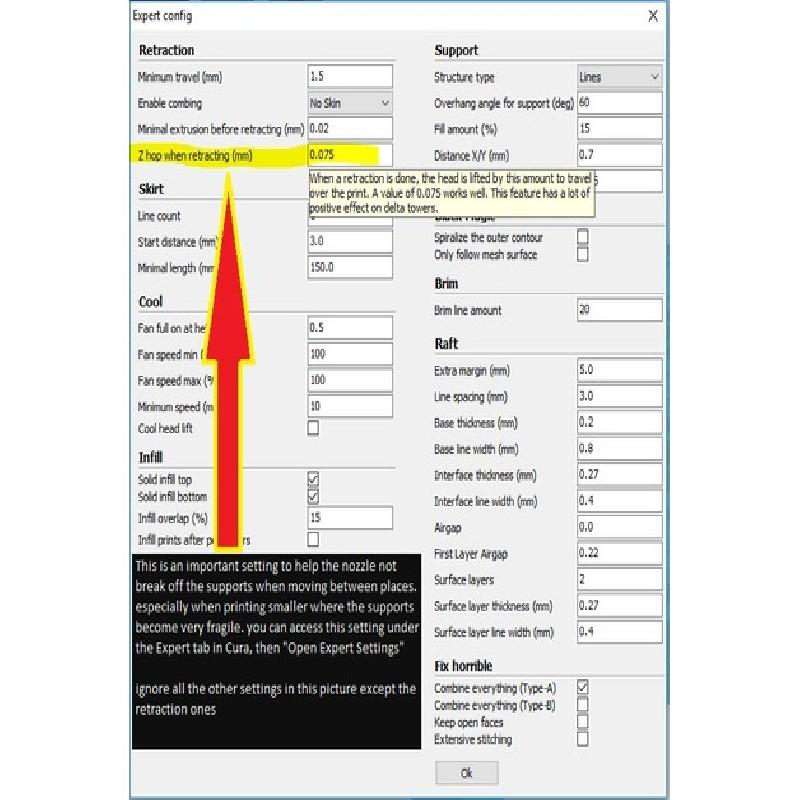Click the Fix horrible heading

463,666
